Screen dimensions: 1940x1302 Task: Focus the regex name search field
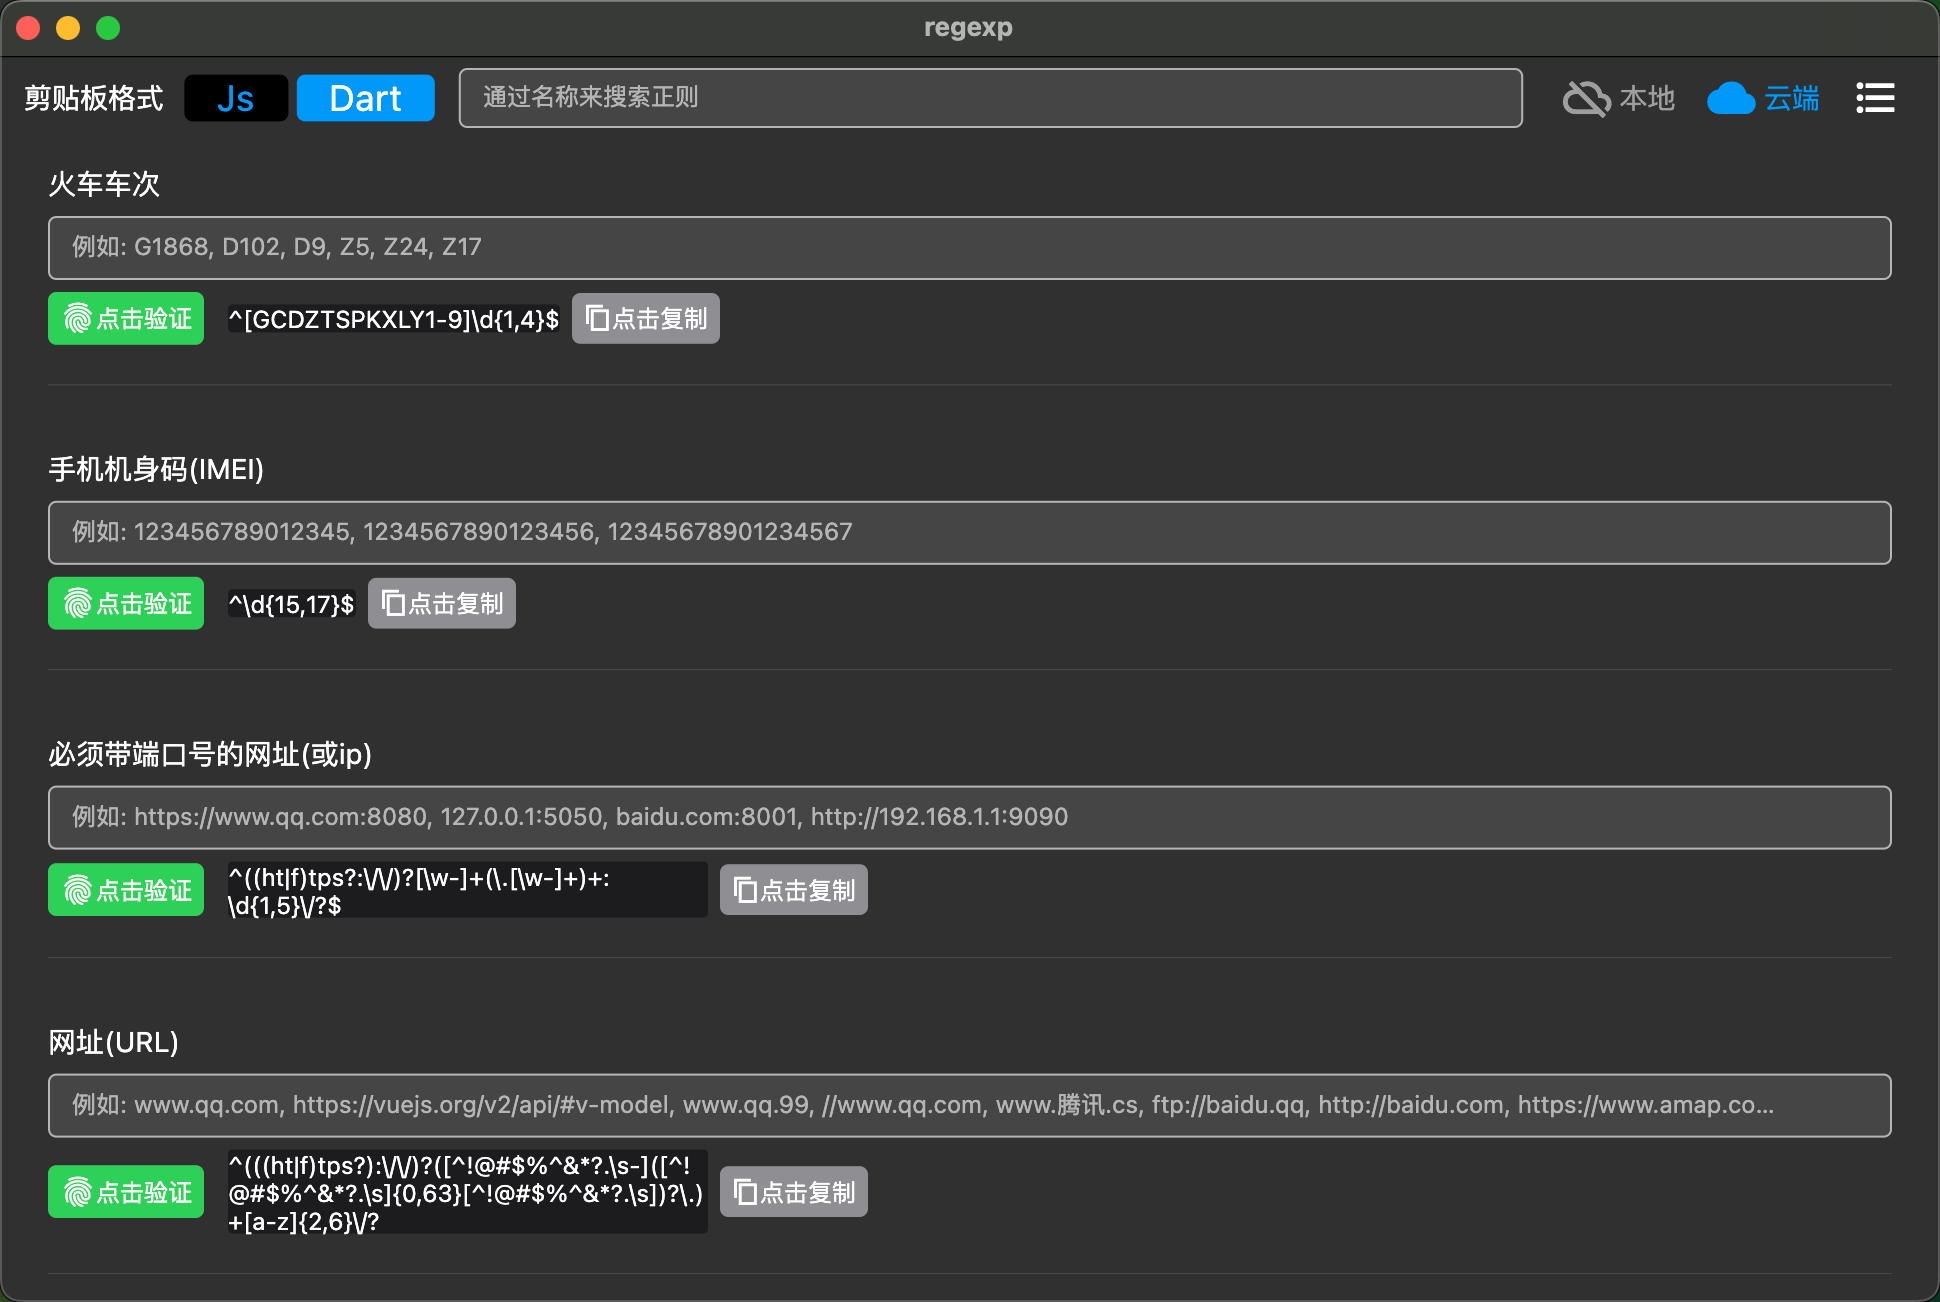click(990, 98)
